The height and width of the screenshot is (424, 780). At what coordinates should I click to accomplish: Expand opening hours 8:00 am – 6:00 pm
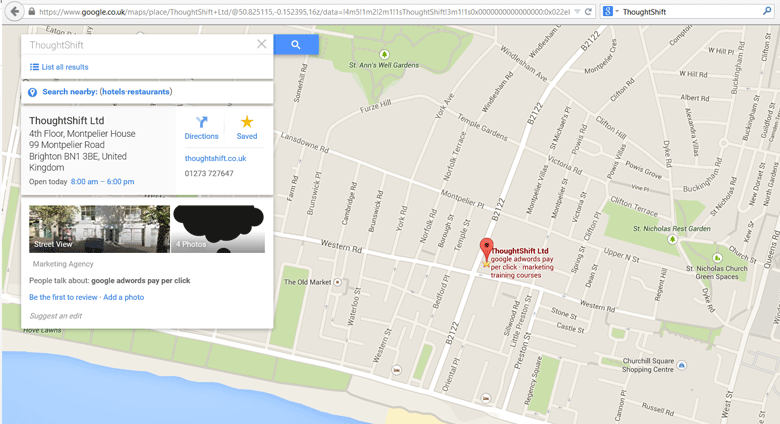pos(102,182)
